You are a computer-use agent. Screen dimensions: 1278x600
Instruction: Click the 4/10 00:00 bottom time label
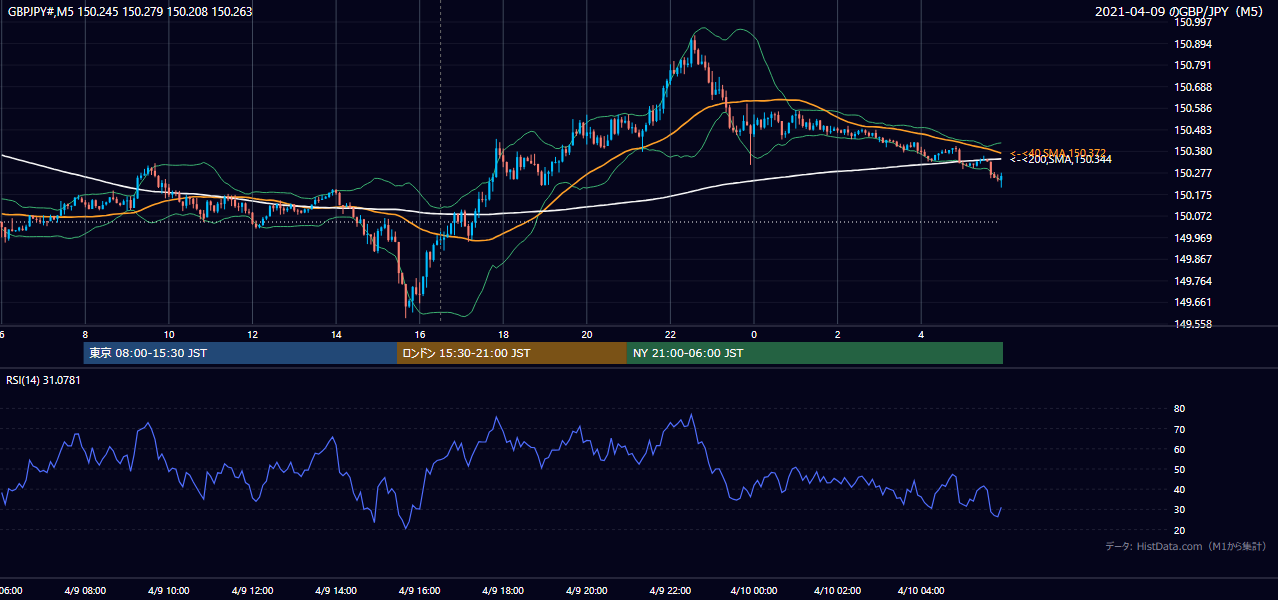click(756, 590)
